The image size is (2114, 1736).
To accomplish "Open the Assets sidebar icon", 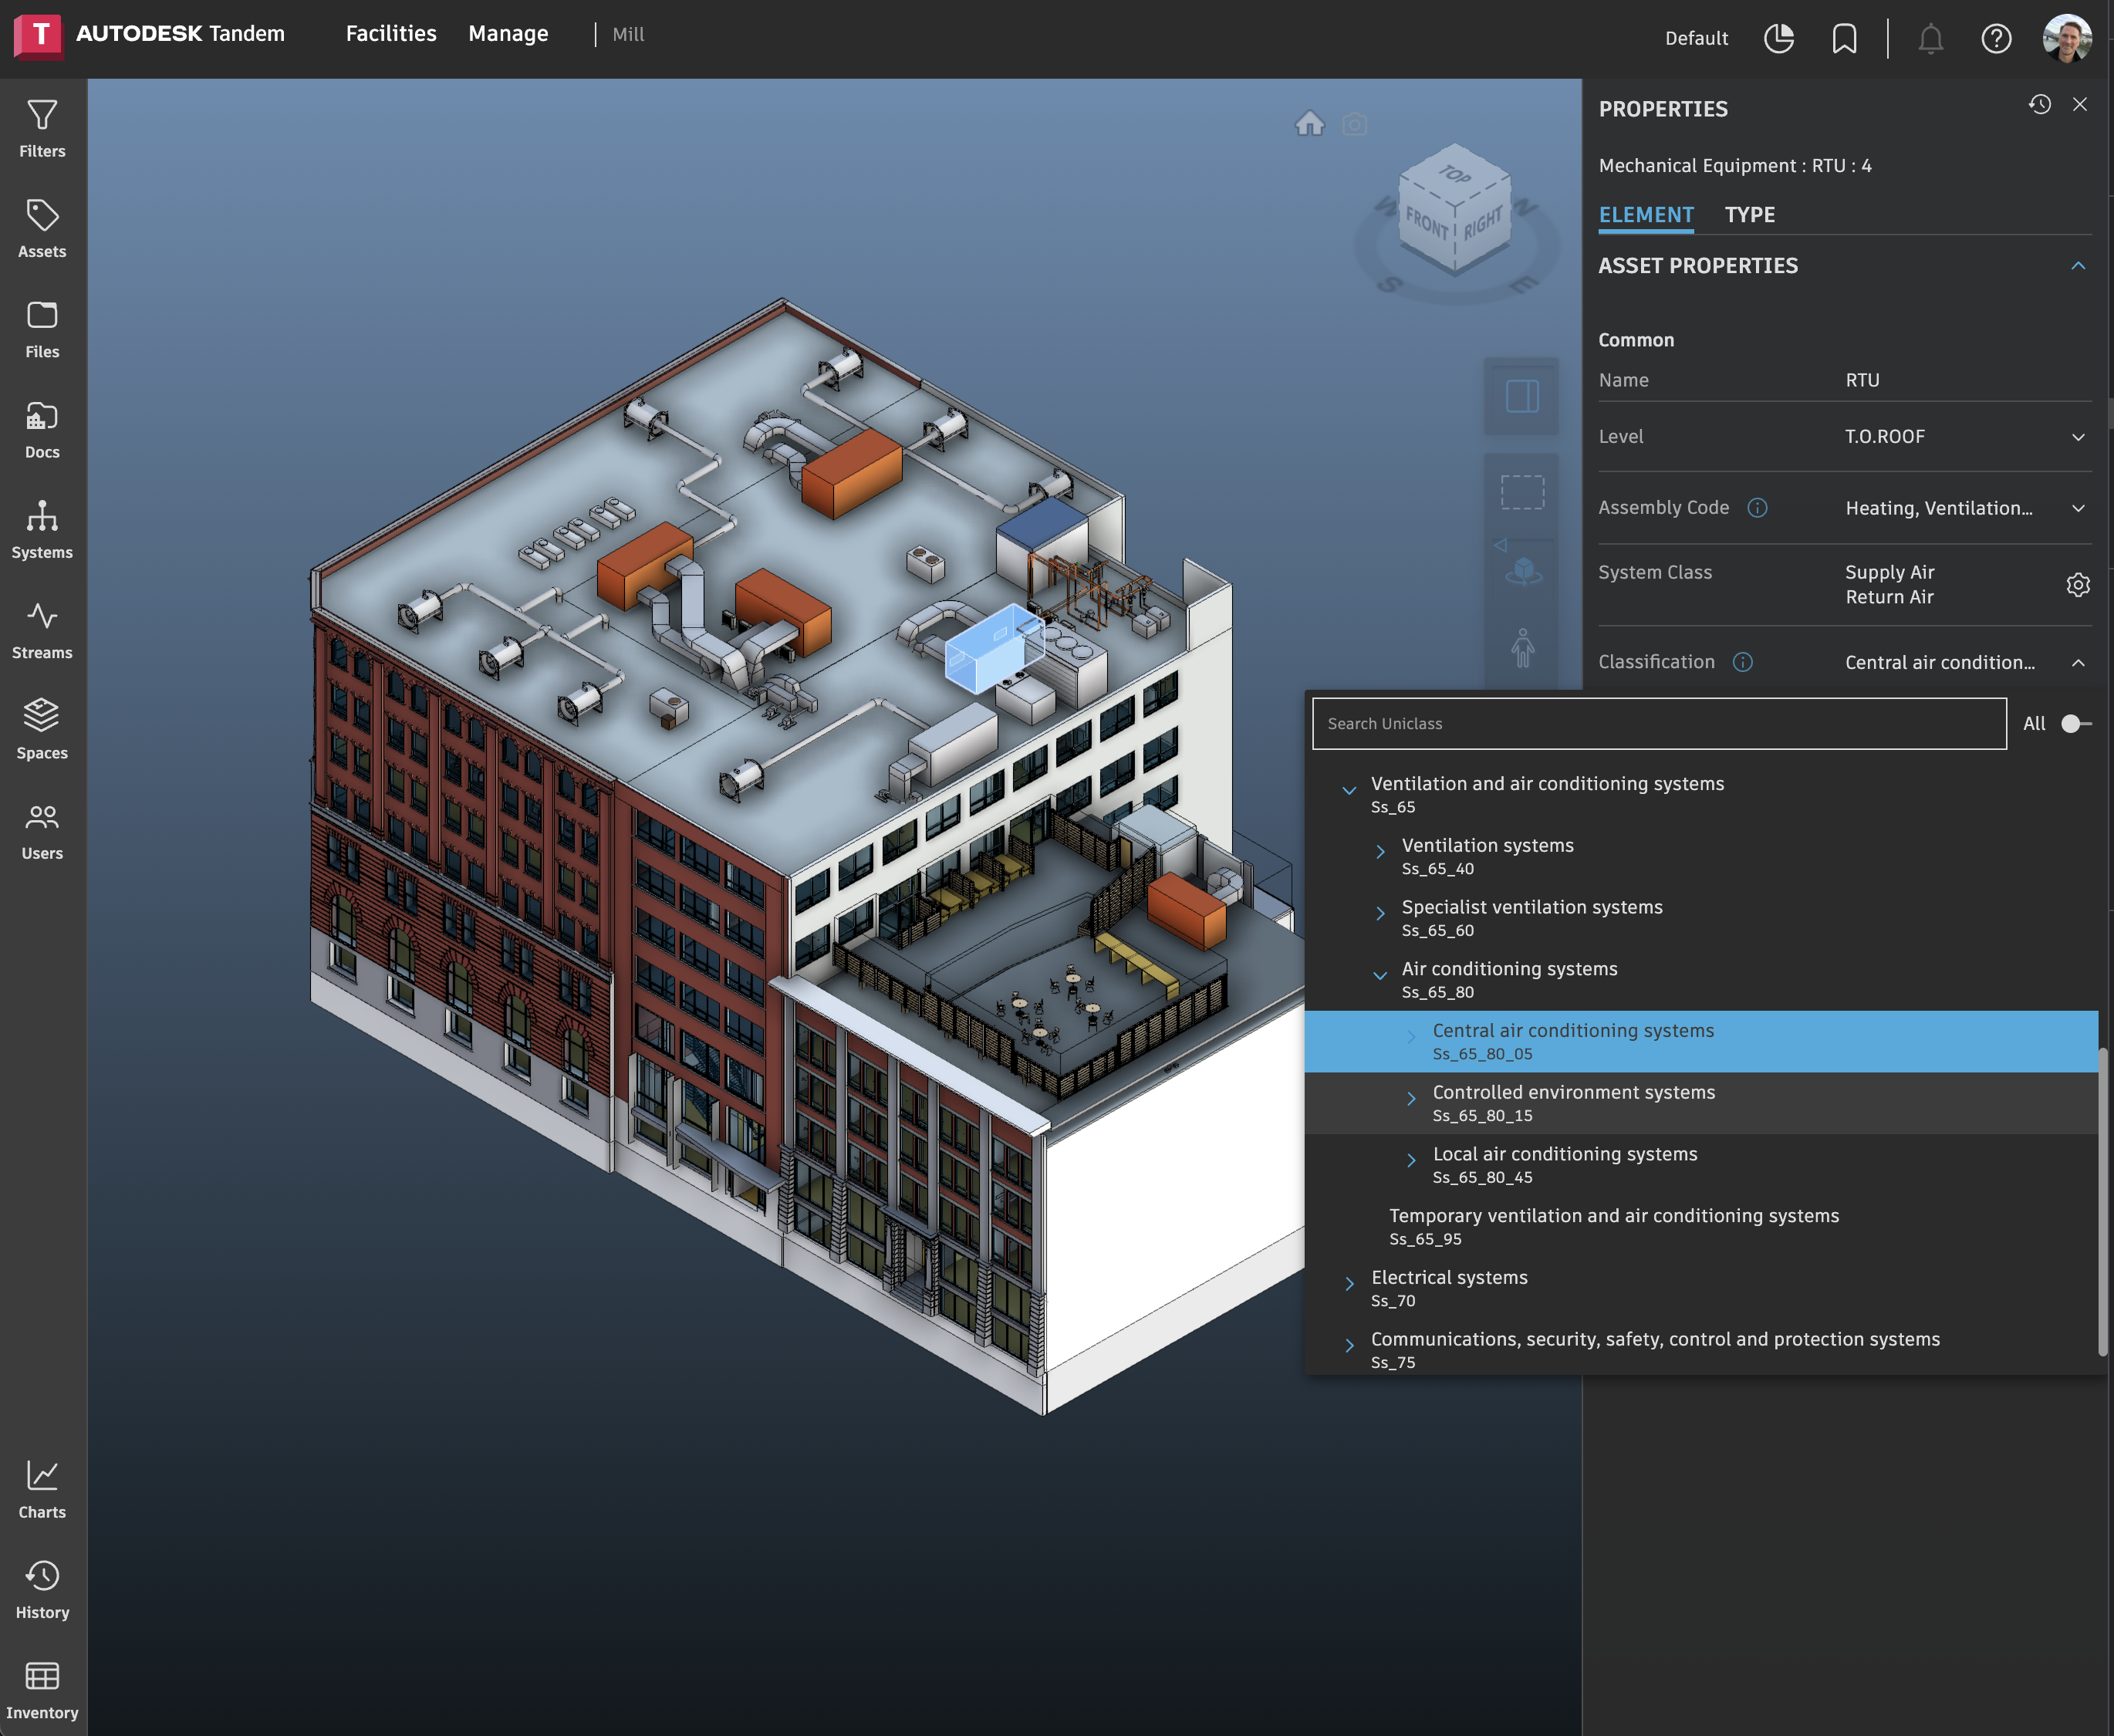I will (42, 228).
